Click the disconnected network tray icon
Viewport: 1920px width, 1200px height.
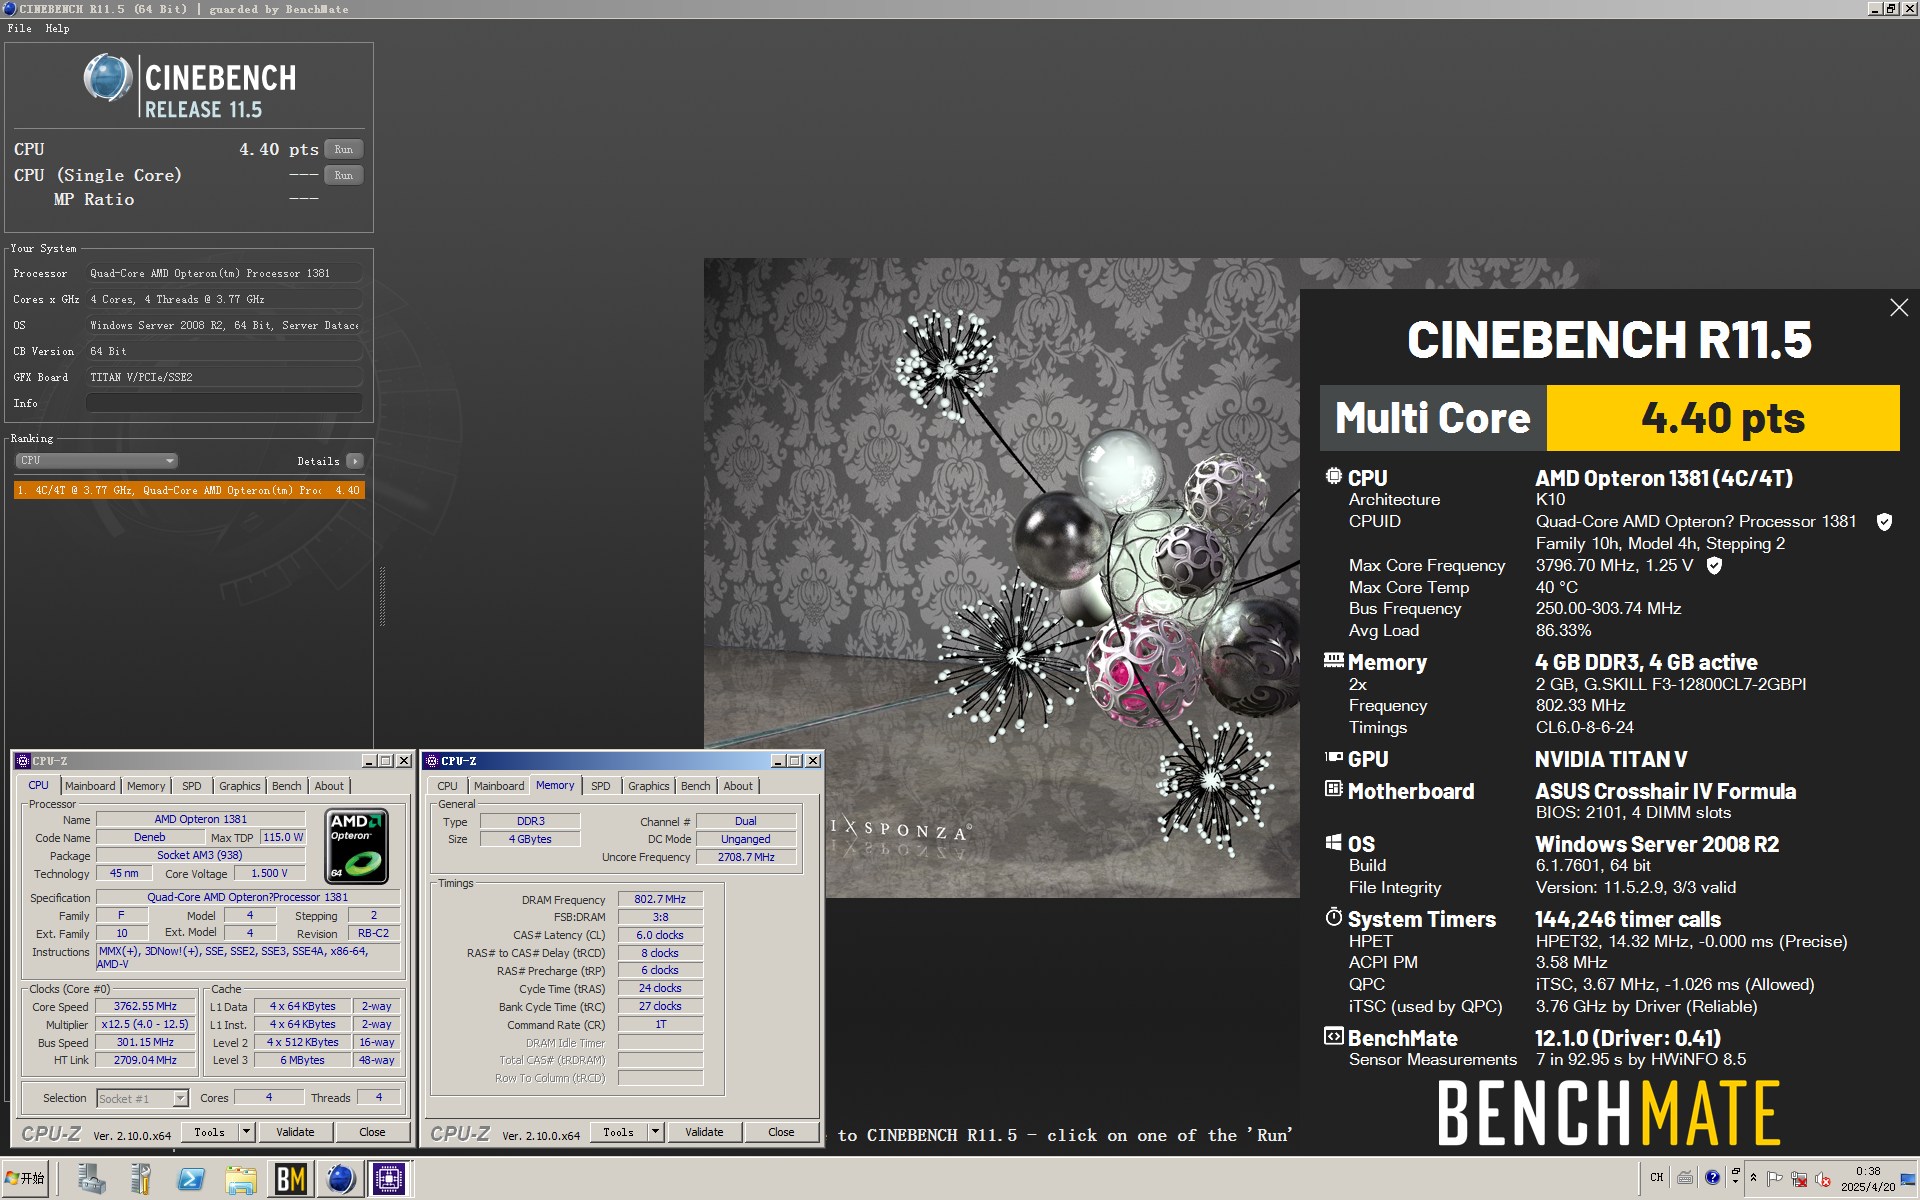click(1799, 1178)
